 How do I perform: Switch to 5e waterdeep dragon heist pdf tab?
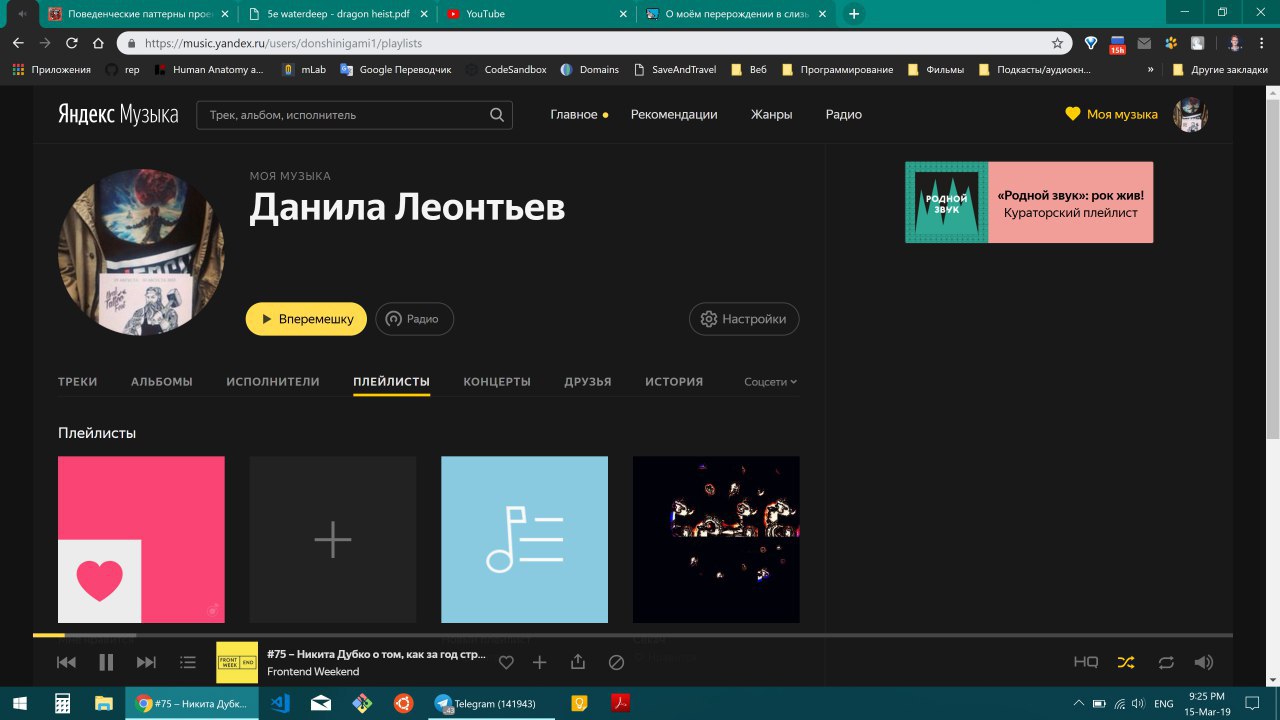point(338,14)
